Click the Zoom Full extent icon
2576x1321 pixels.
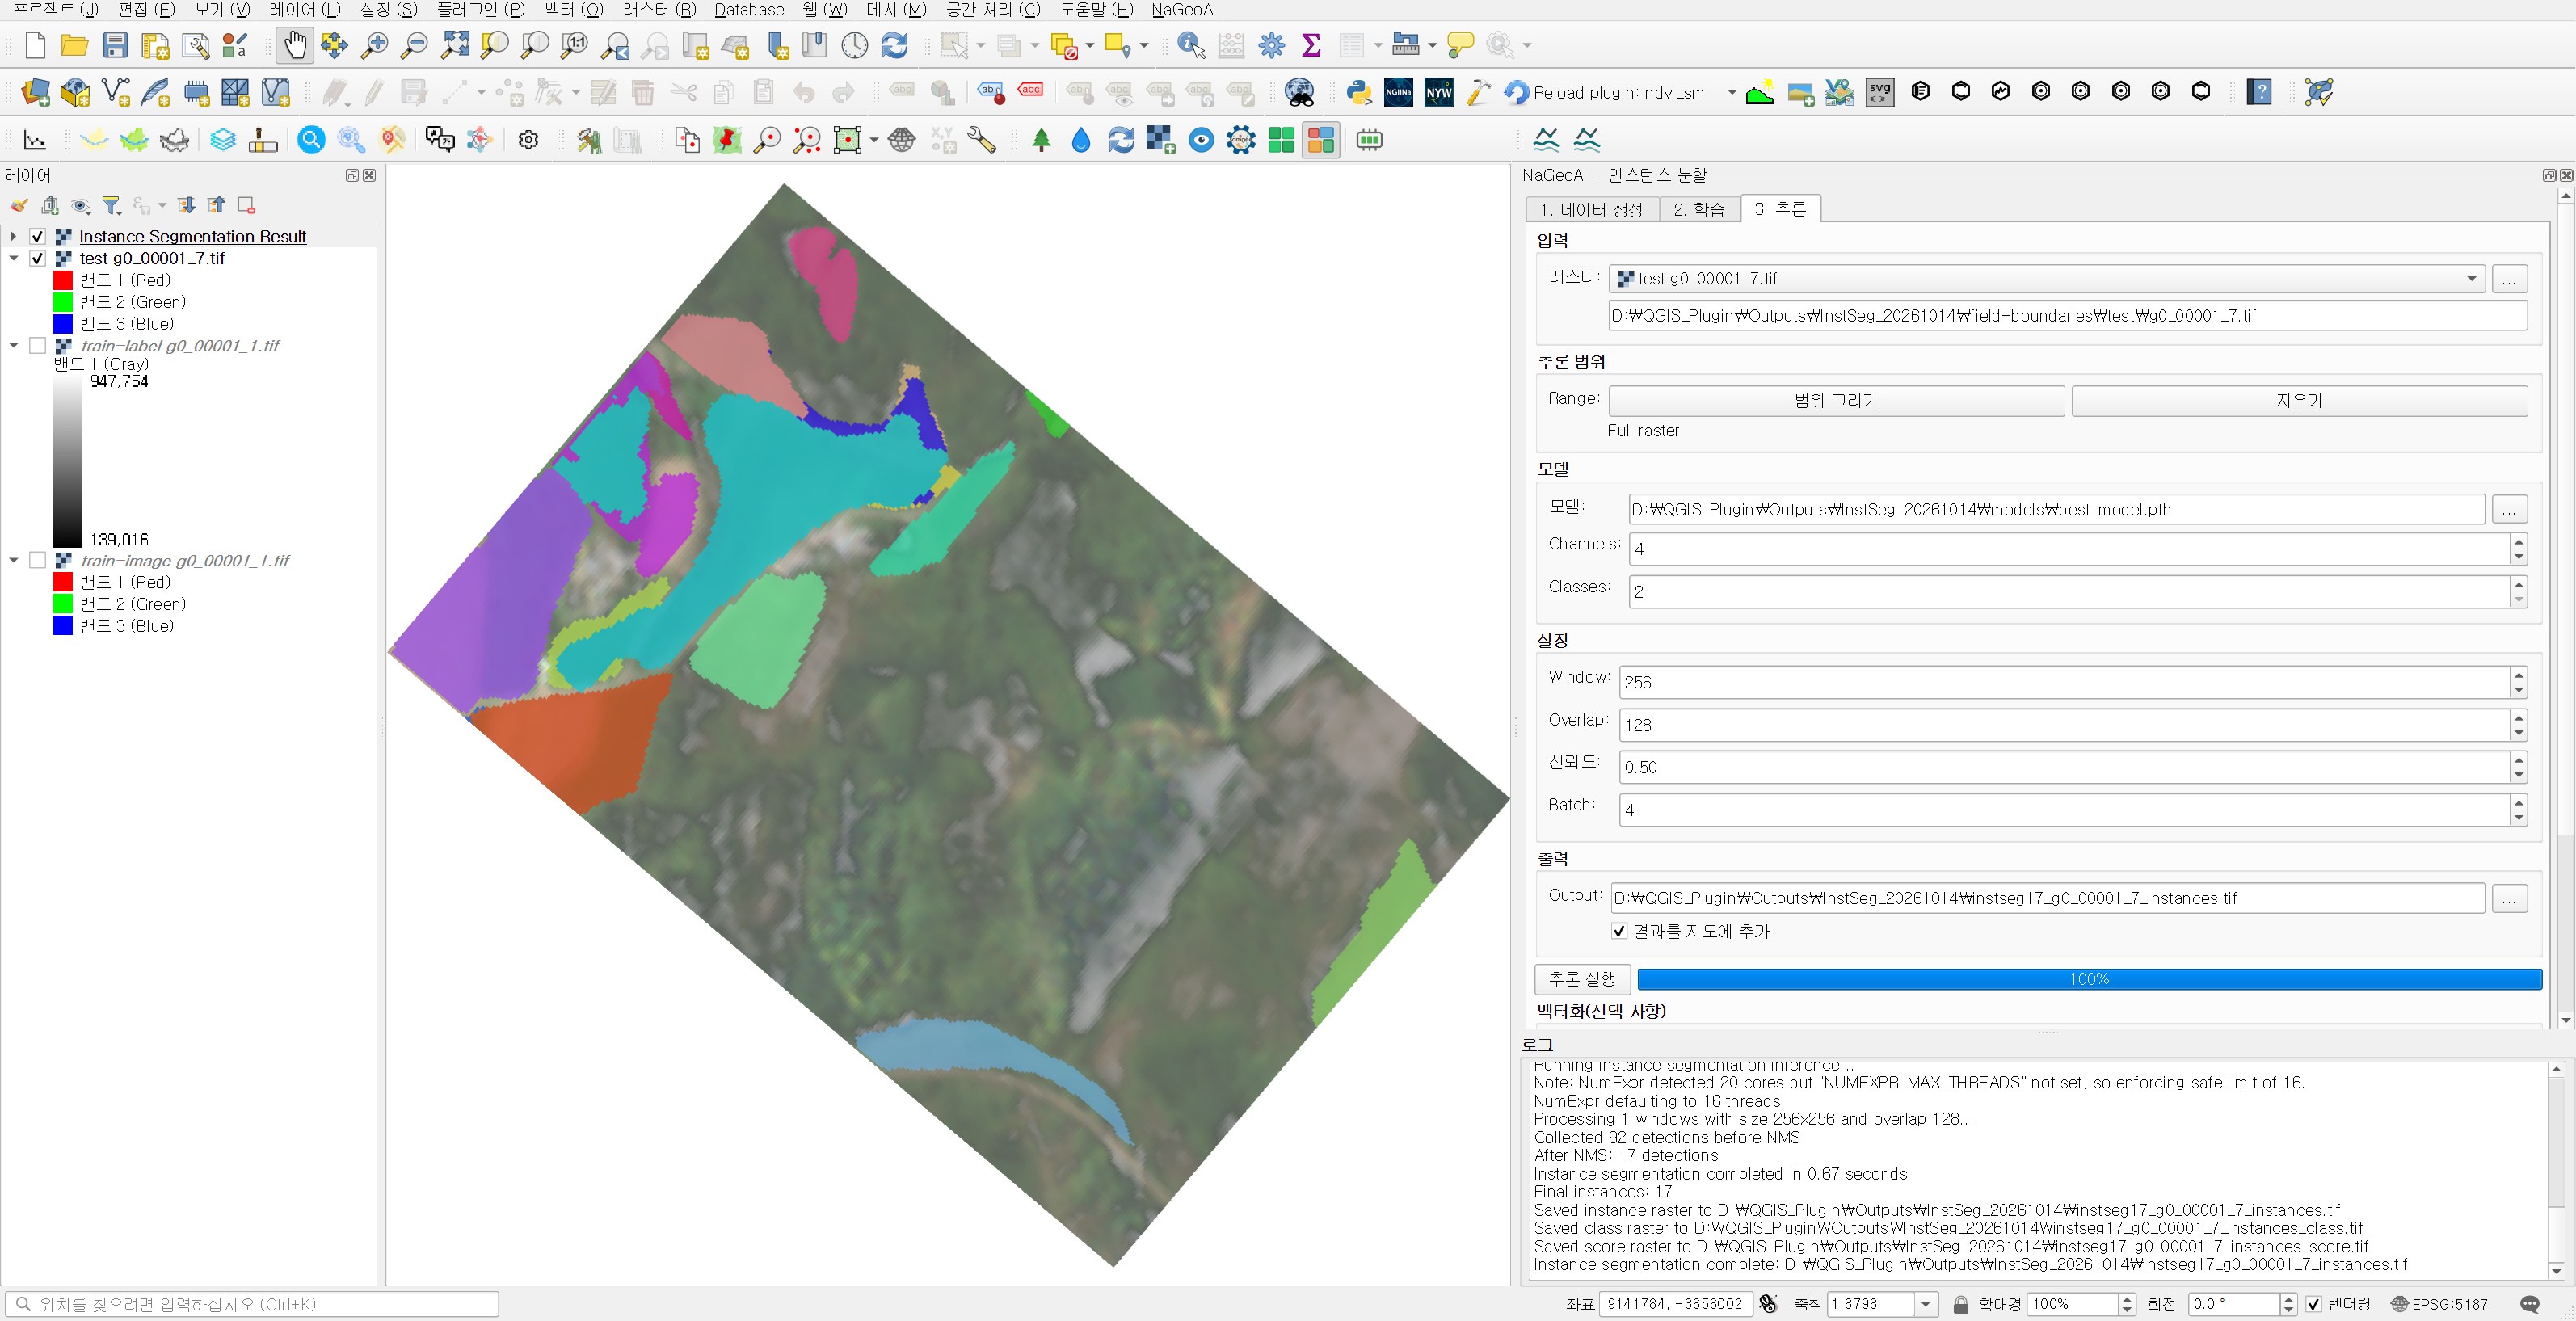tap(454, 45)
